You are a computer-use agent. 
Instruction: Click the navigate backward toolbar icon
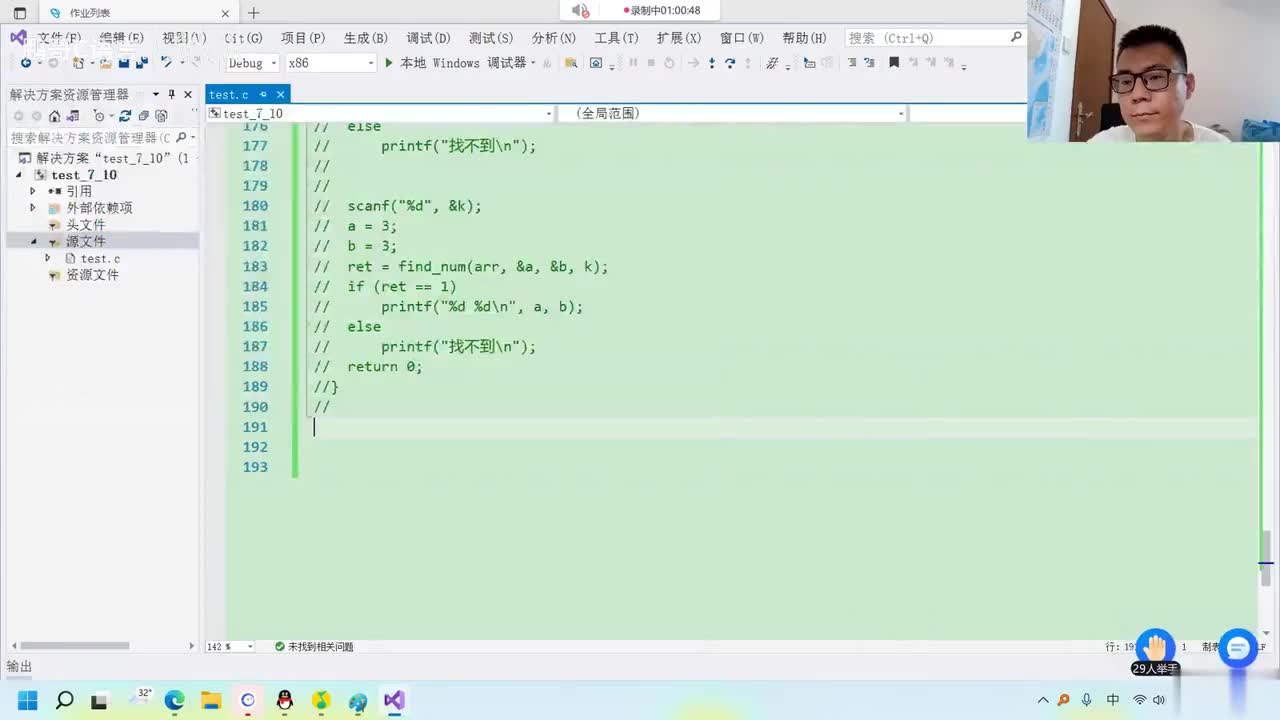[25, 63]
